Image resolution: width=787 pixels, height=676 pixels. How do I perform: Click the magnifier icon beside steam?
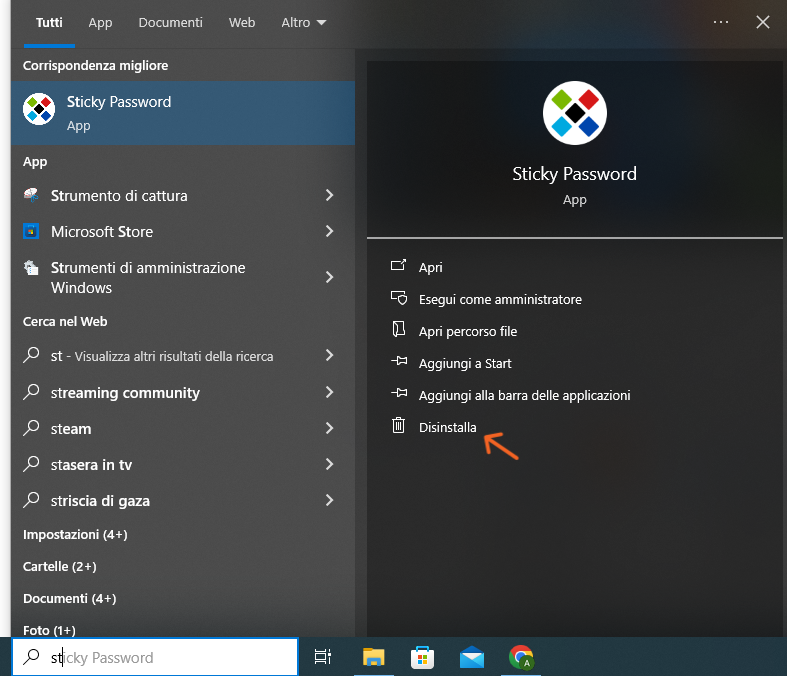pos(31,428)
